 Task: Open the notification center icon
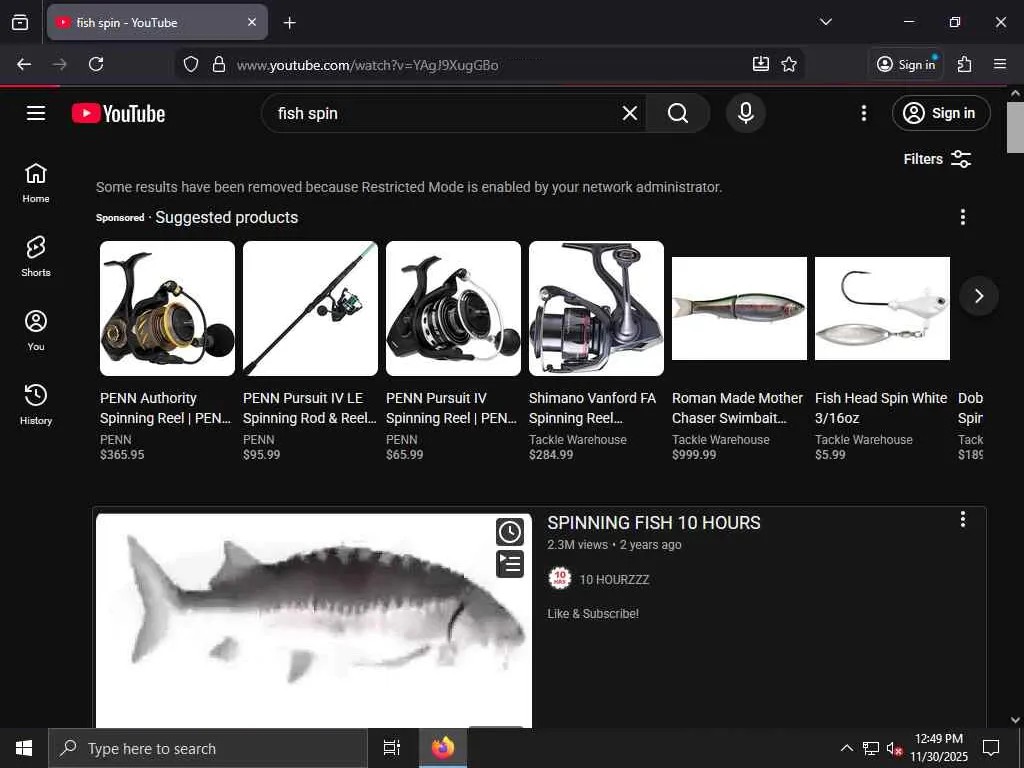[991, 748]
